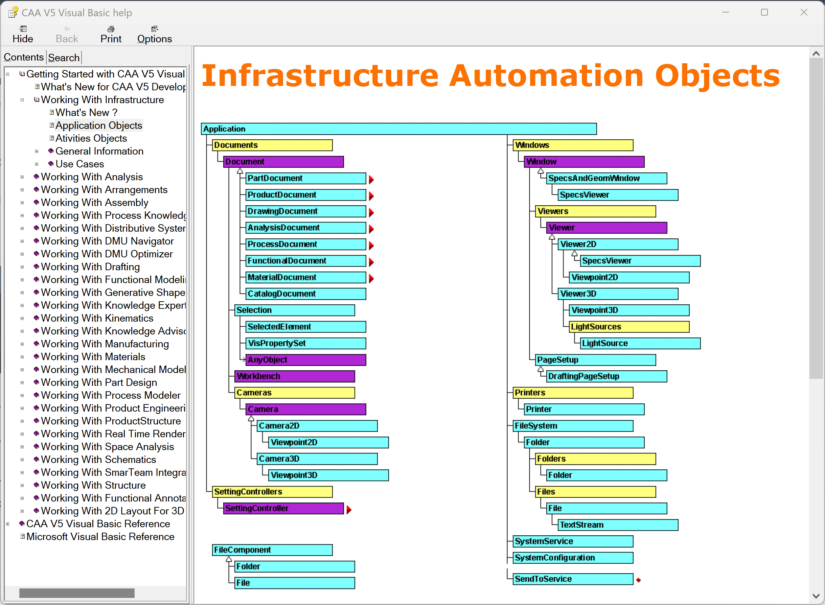825x605 pixels.
Task: Click the book icon beside Working With Infrastructure
Action: (35, 100)
